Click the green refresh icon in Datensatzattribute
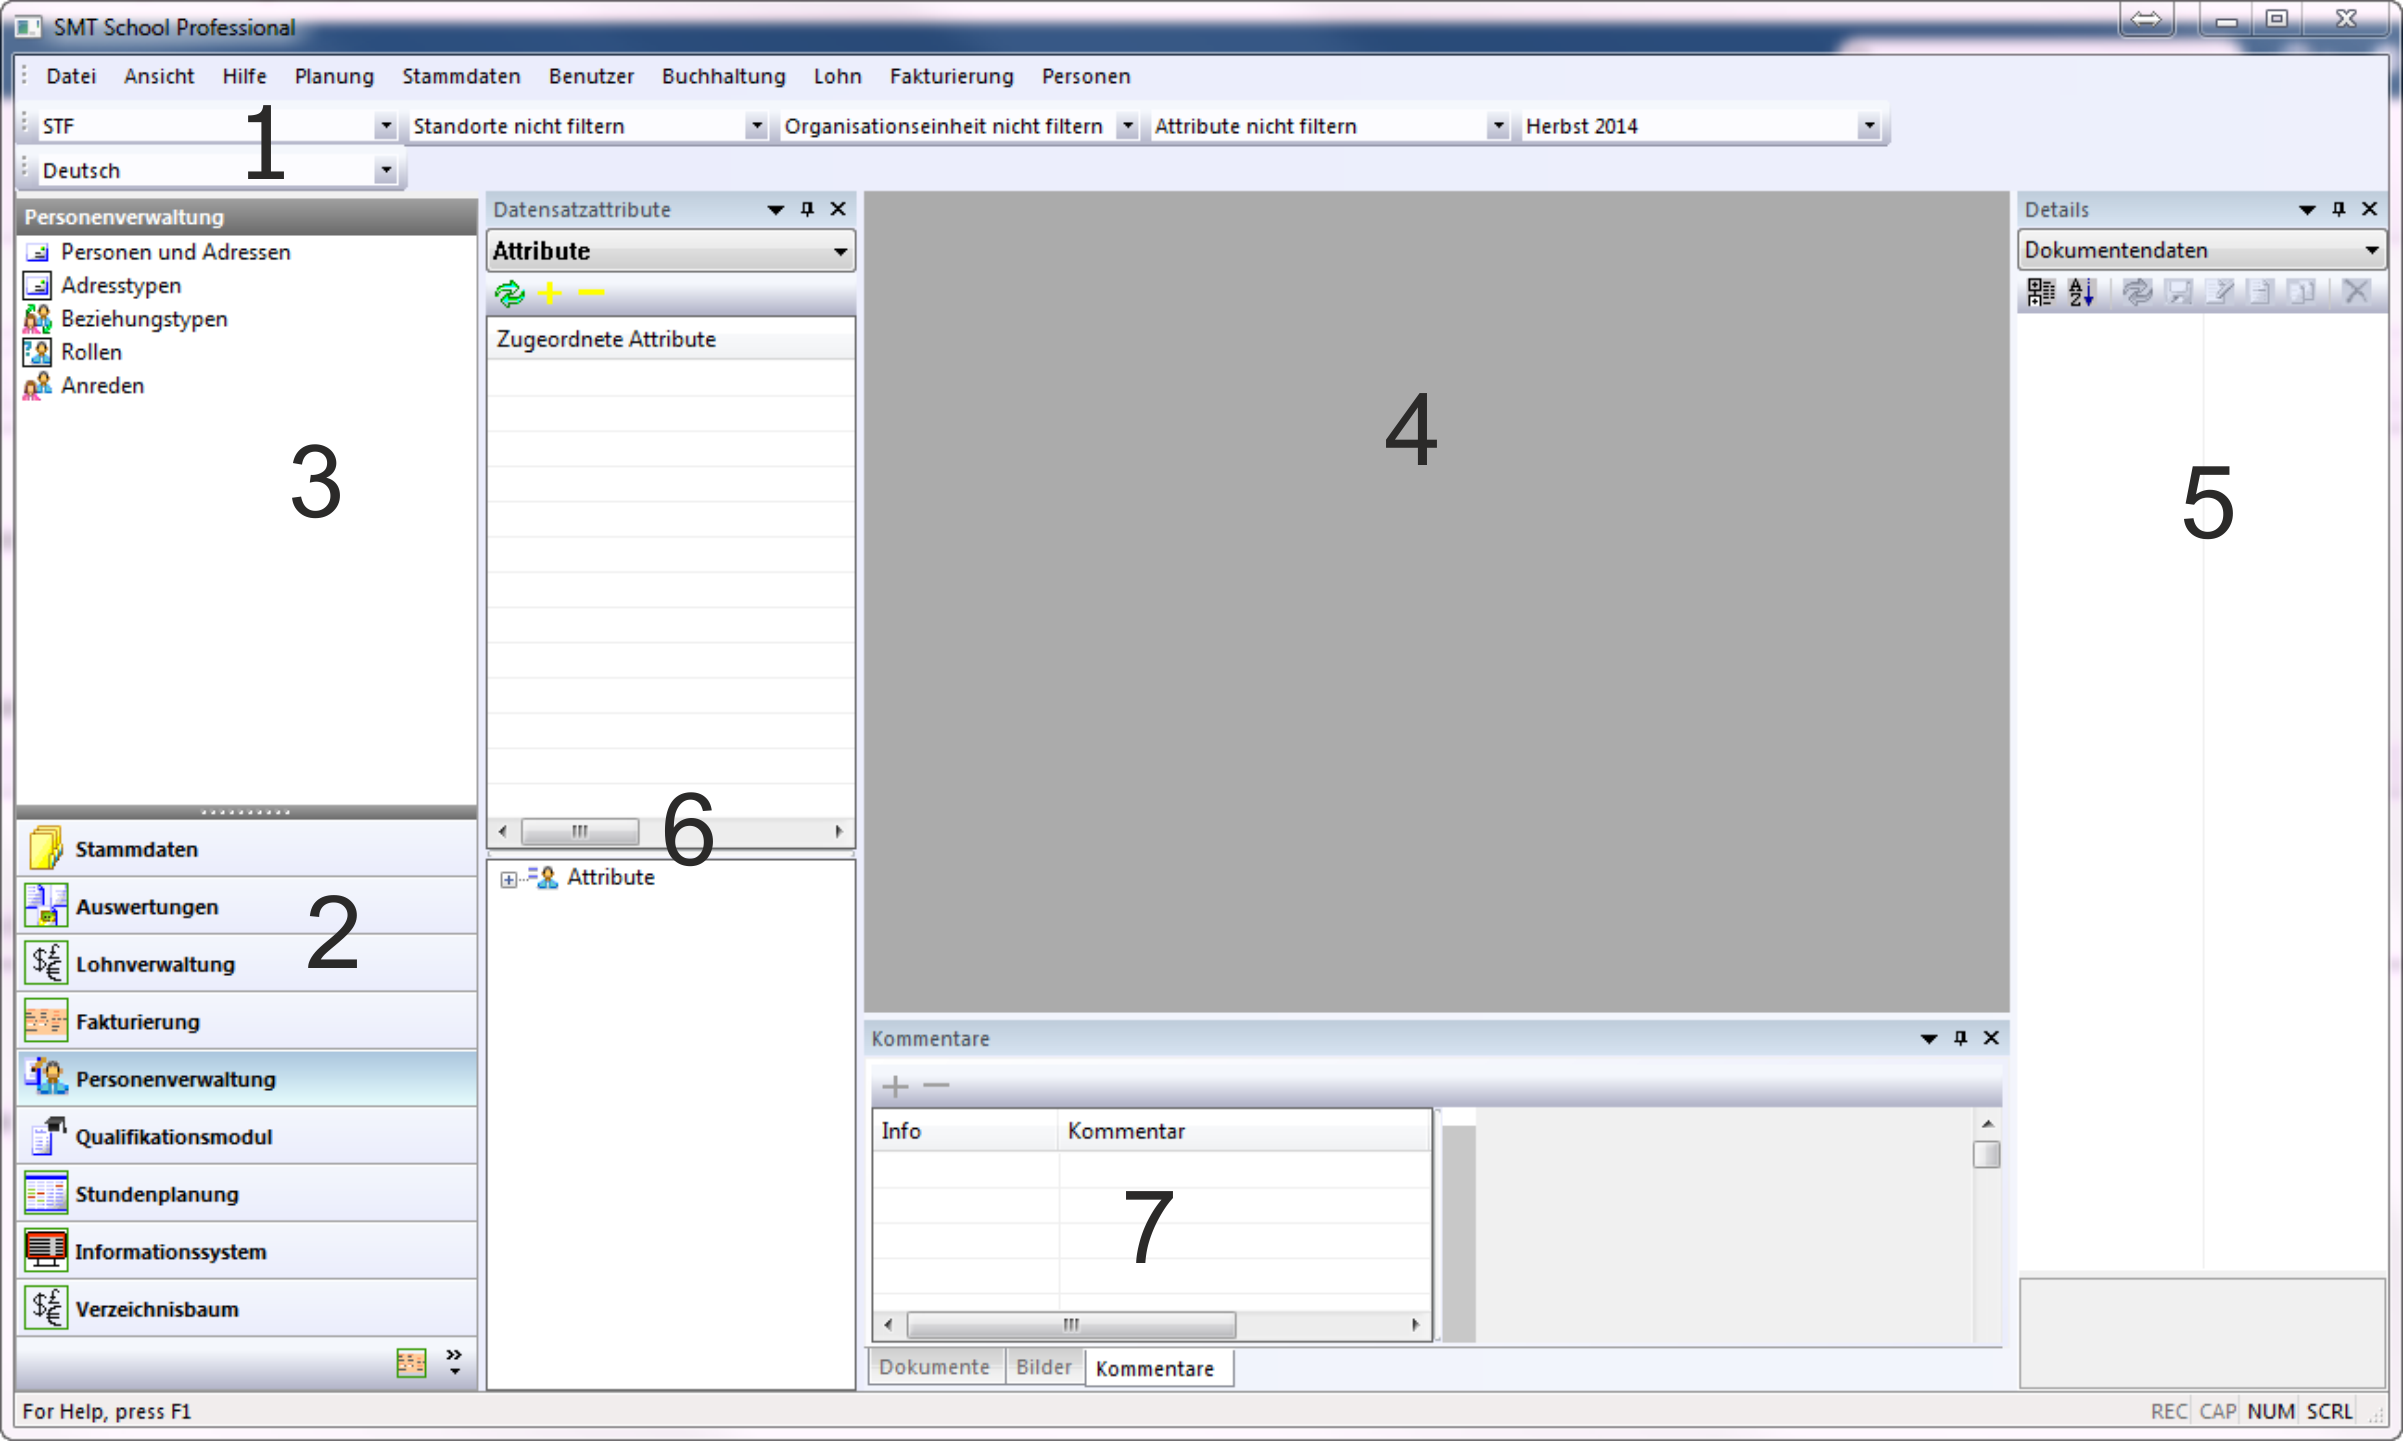This screenshot has height=1441, width=2403. [x=510, y=293]
